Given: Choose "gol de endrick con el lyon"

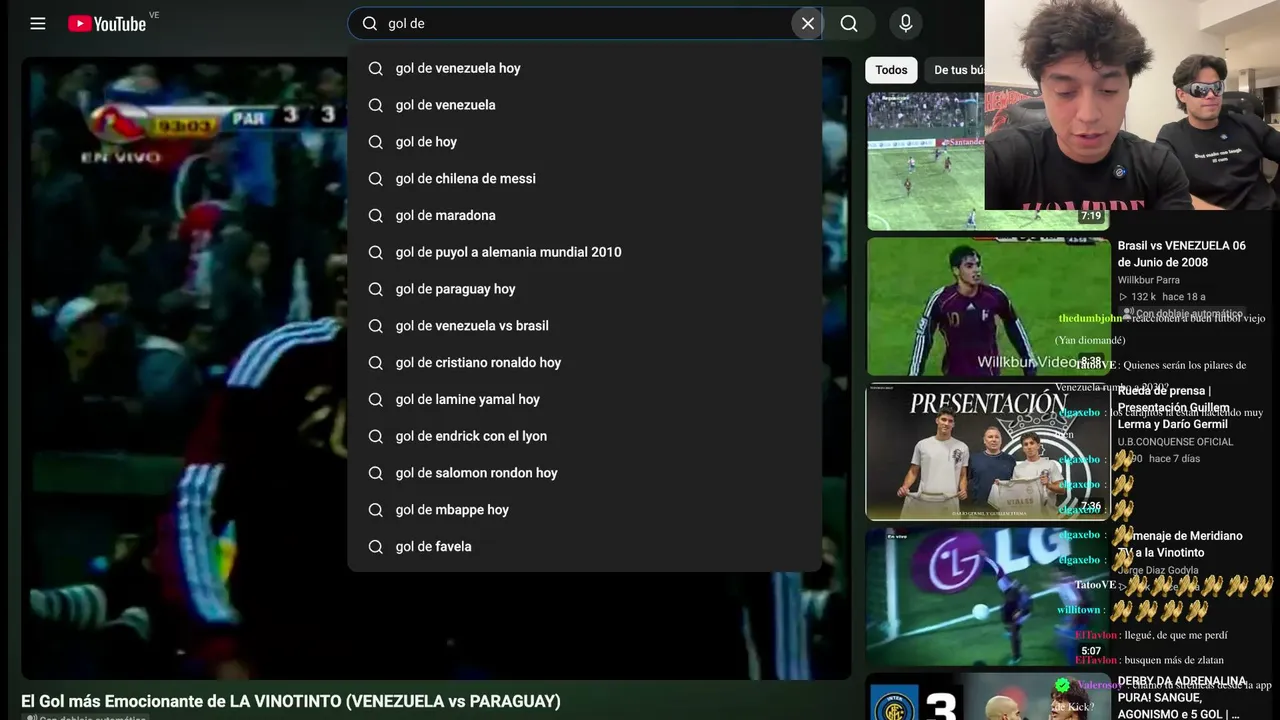Looking at the screenshot, I should 585,437.
